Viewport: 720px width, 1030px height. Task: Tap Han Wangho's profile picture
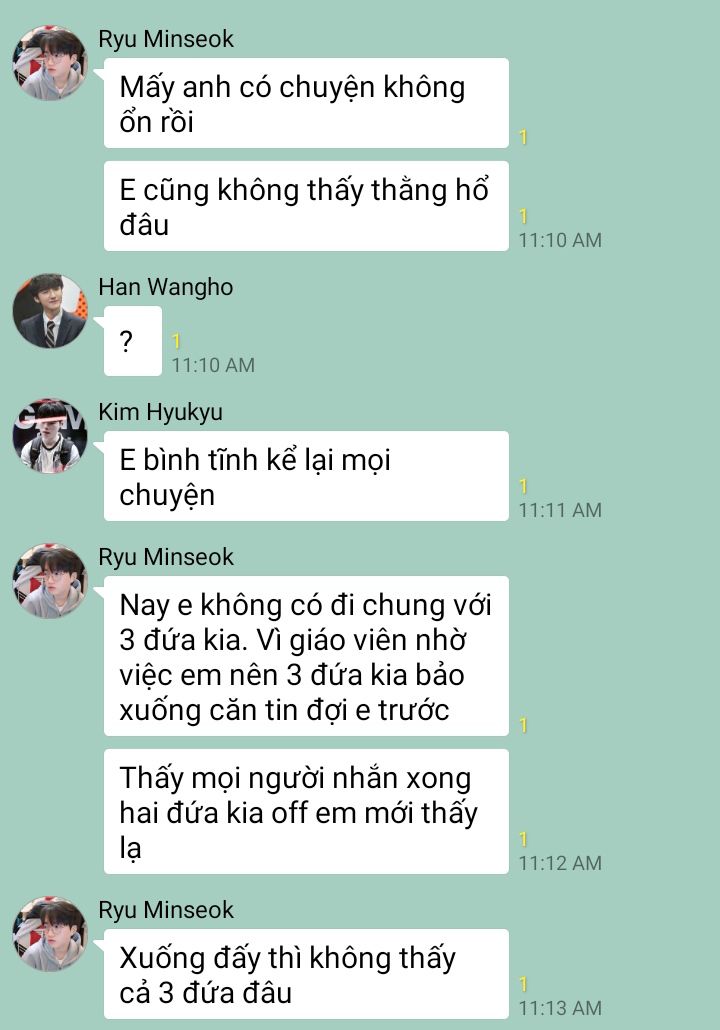tap(50, 311)
